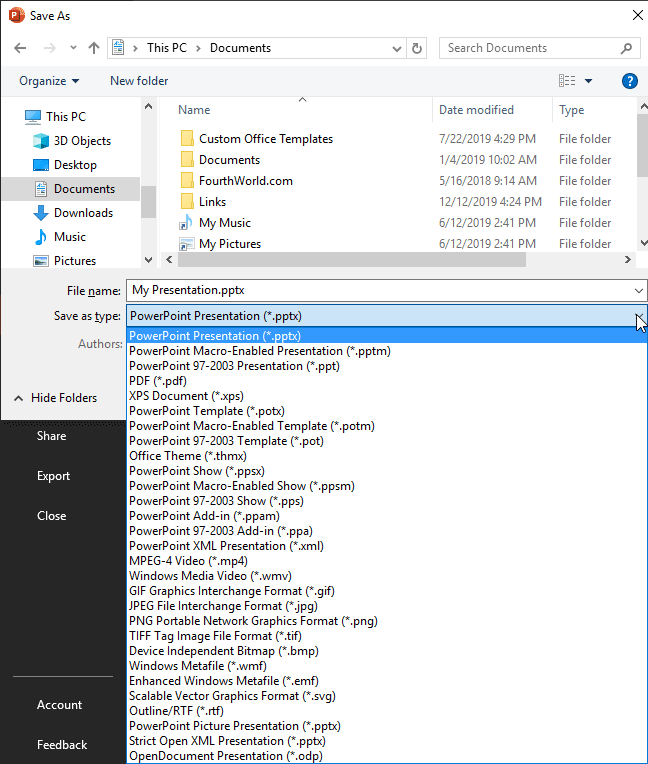The width and height of the screenshot is (648, 764).
Task: Open the view options dropdown arrow
Action: pos(589,81)
